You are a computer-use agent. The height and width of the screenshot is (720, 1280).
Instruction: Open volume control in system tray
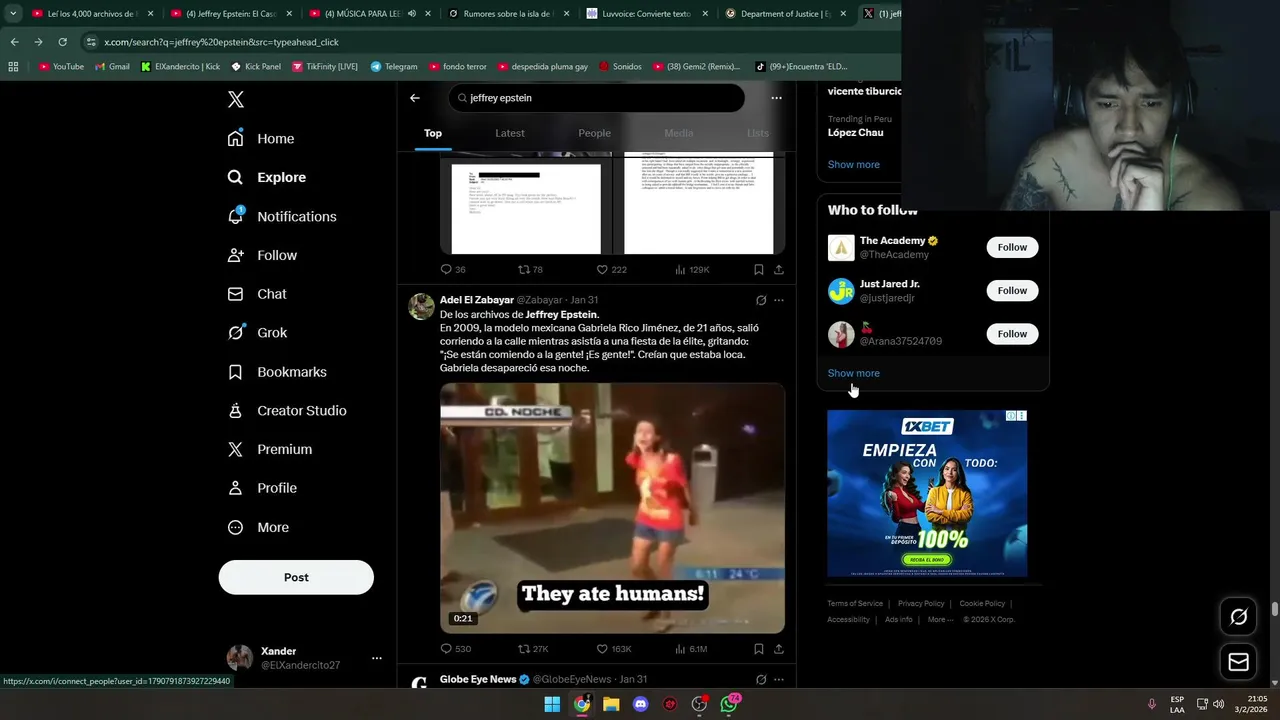pos(1218,704)
